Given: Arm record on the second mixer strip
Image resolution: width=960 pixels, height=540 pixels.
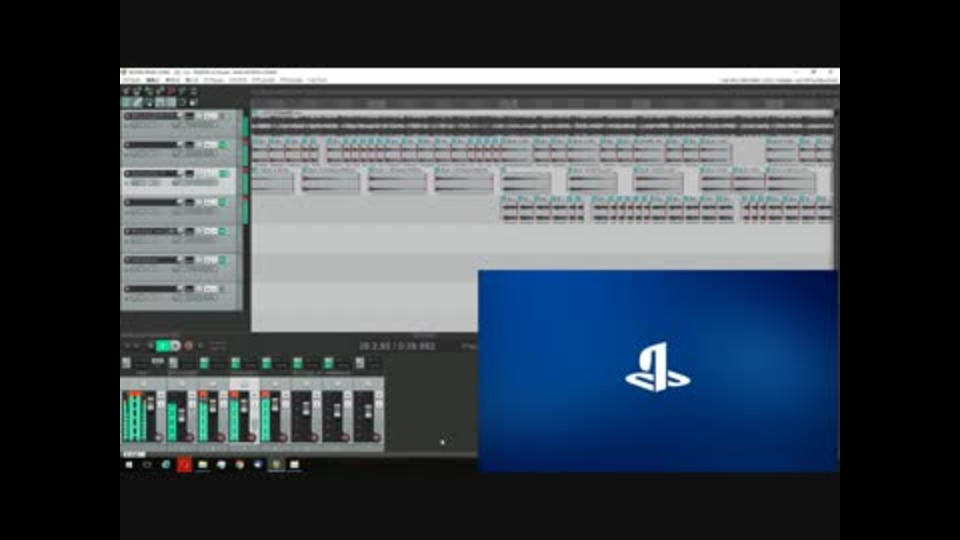Looking at the screenshot, I should pos(189,437).
